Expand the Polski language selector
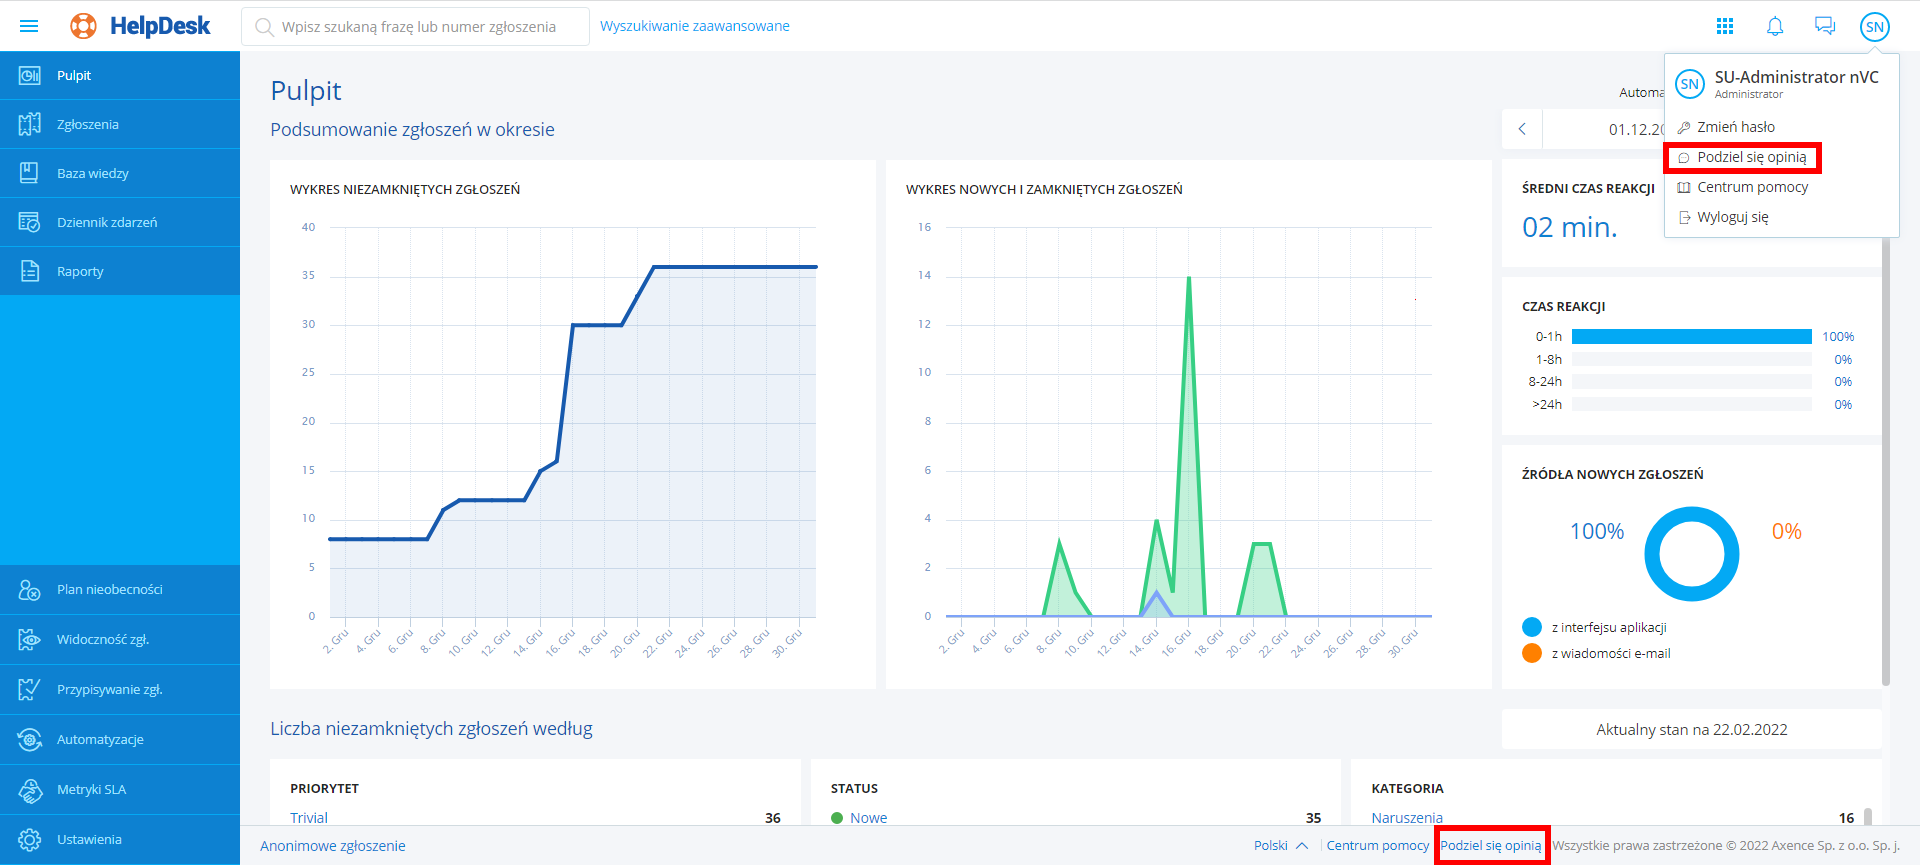This screenshot has width=1920, height=865. point(1280,846)
